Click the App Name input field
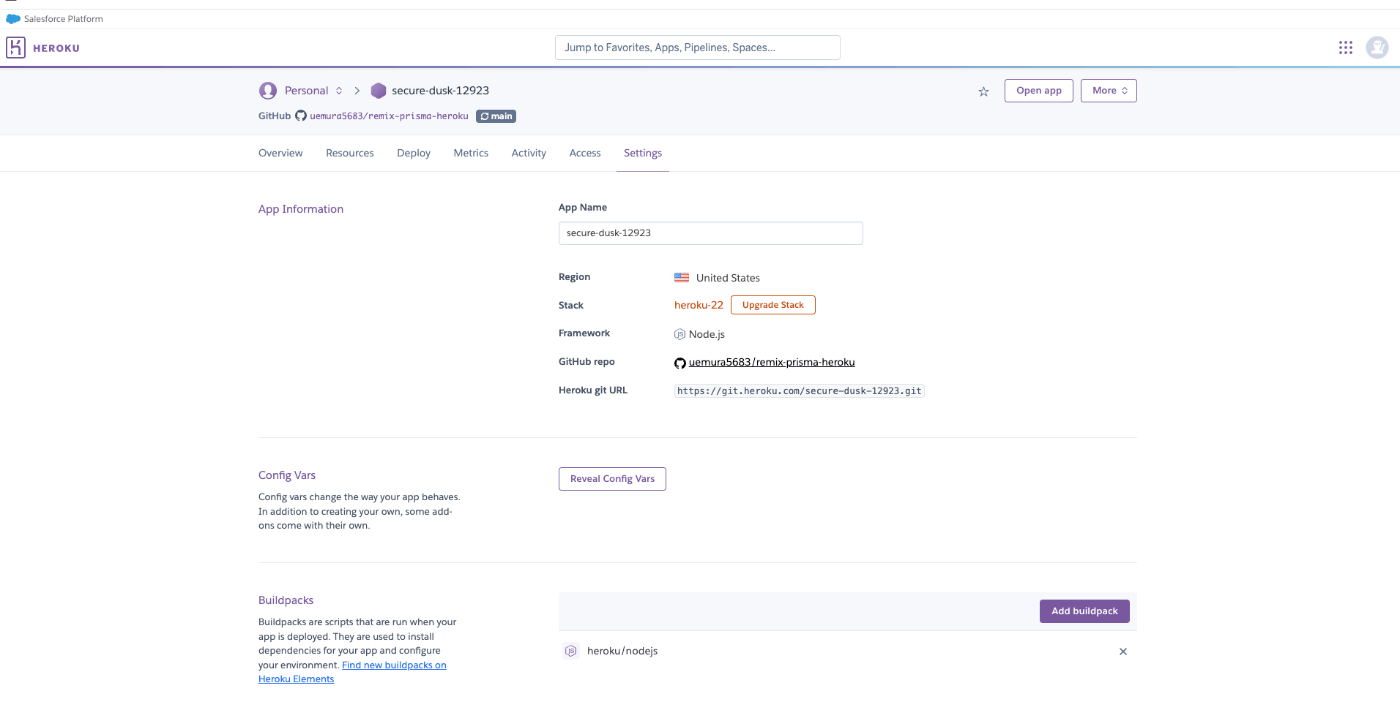The height and width of the screenshot is (710, 1400). pyautogui.click(x=710, y=233)
